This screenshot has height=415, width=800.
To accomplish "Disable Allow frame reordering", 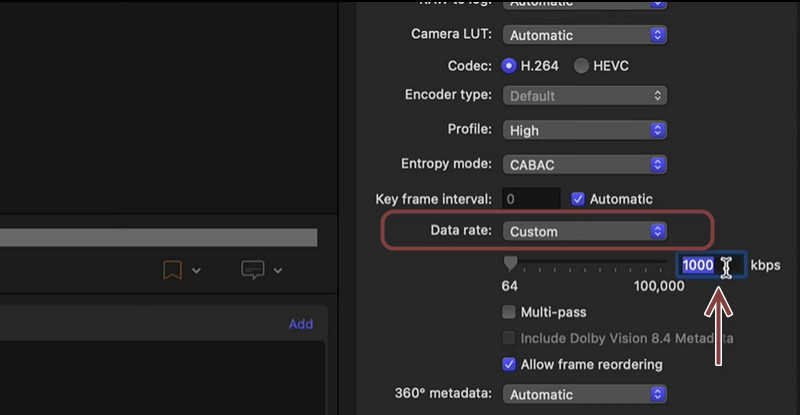I will coord(510,364).
